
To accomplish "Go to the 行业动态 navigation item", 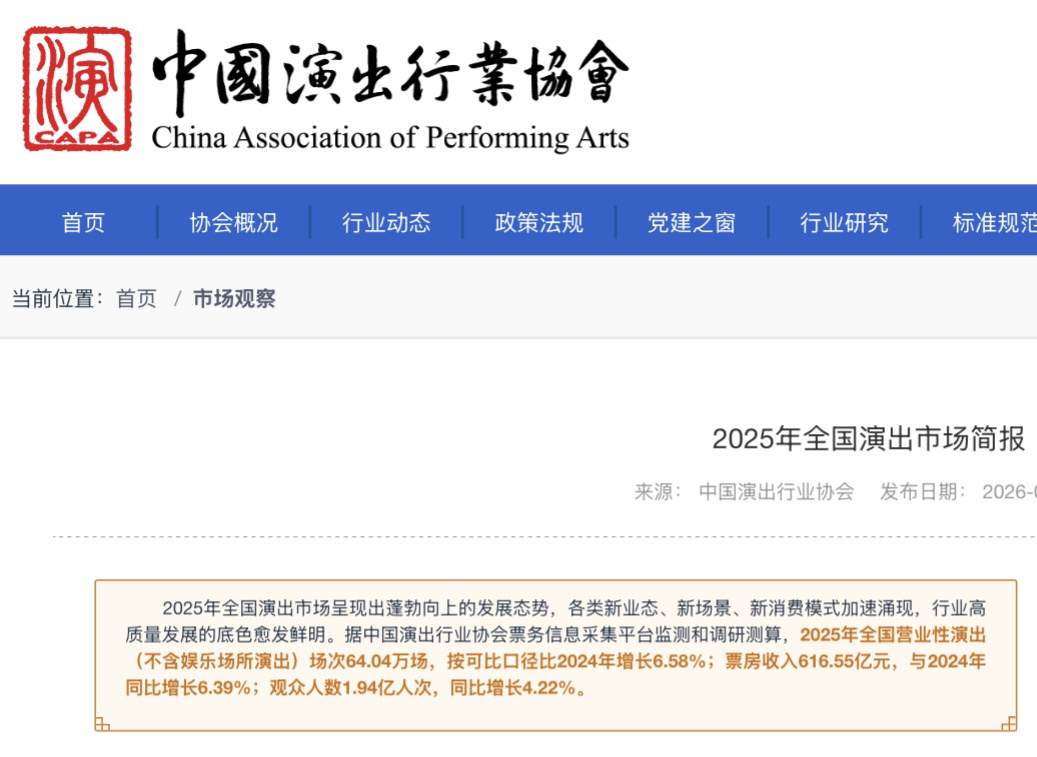I will coord(386,222).
